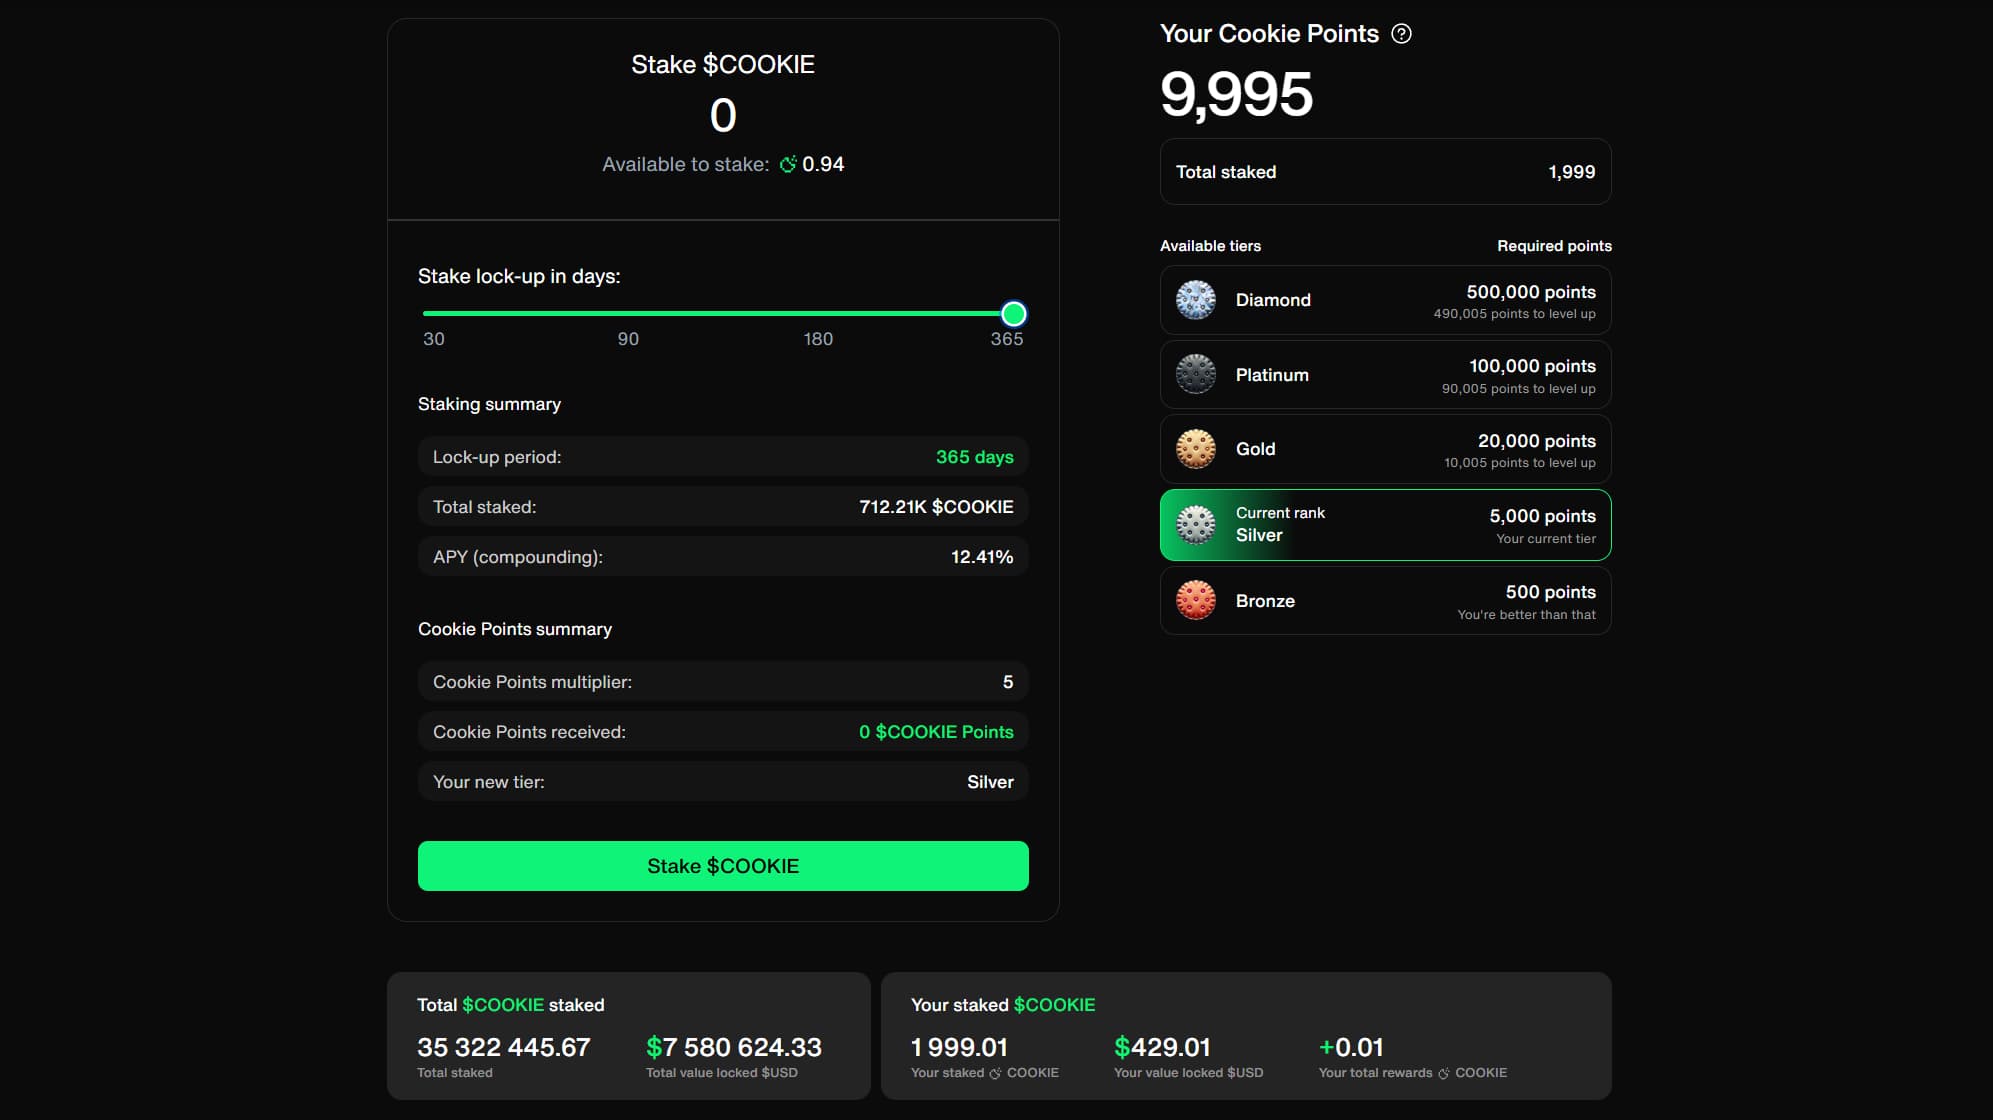Click the stake amount input showing 0
Viewport: 1993px width, 1120px height.
pos(723,116)
